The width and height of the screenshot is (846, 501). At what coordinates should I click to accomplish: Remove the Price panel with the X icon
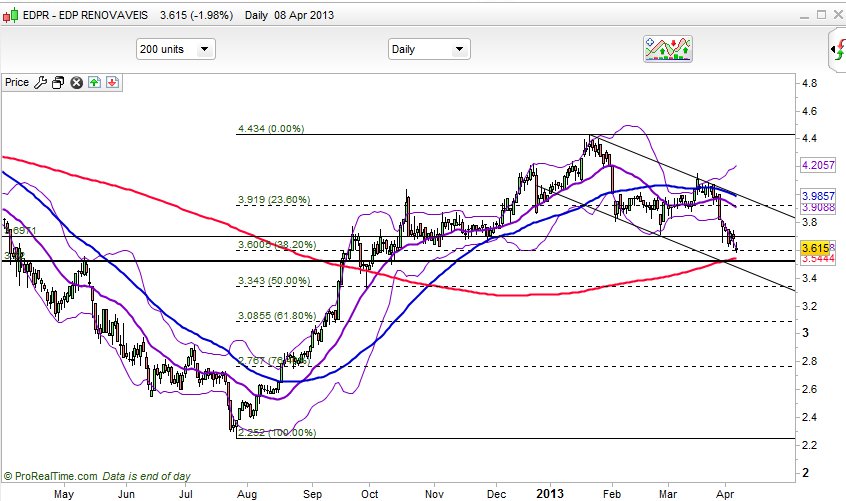(77, 83)
